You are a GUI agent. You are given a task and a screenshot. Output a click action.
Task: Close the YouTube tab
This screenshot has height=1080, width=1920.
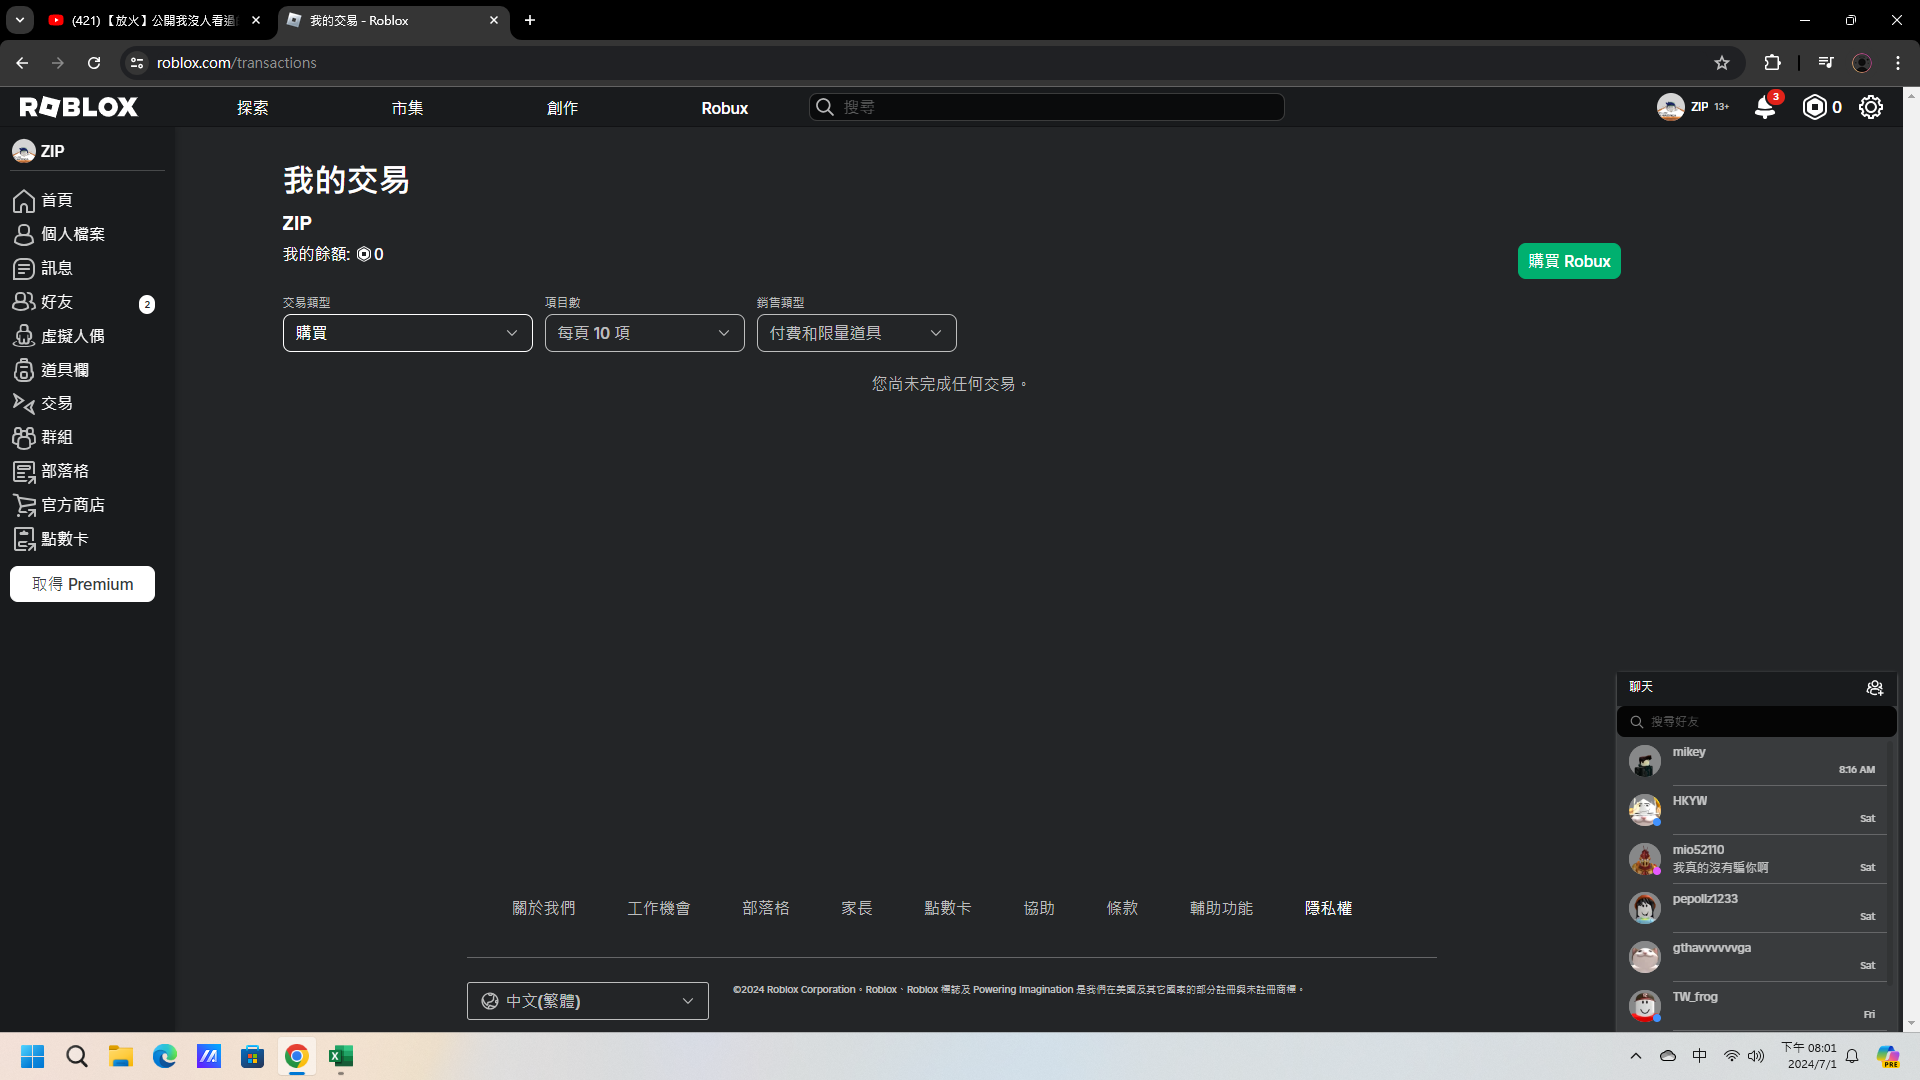point(256,20)
